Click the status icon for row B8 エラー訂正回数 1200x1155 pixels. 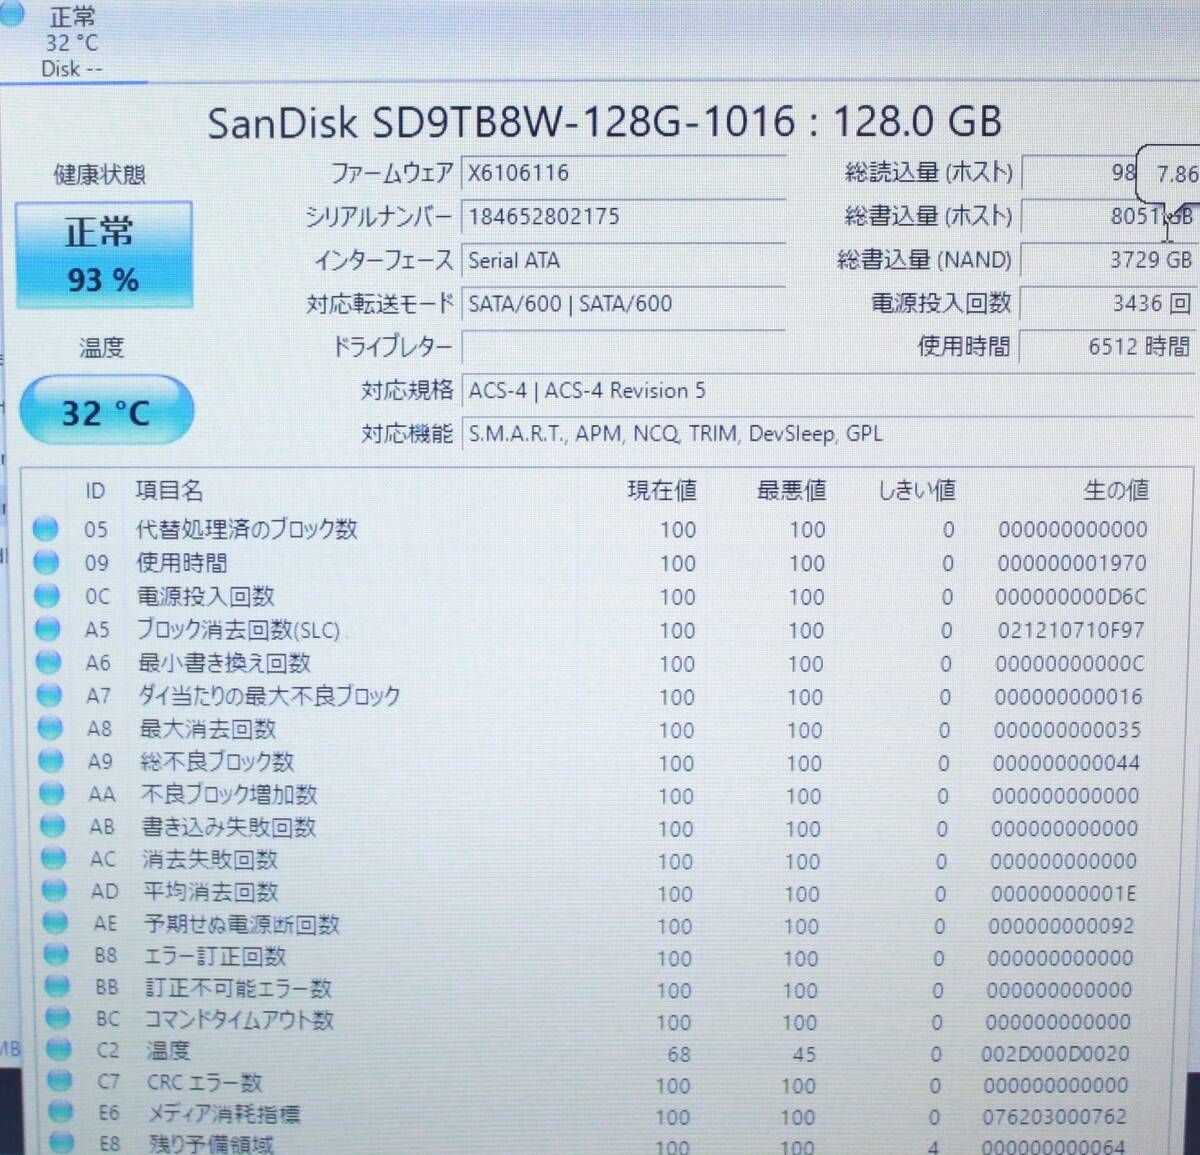tap(56, 955)
